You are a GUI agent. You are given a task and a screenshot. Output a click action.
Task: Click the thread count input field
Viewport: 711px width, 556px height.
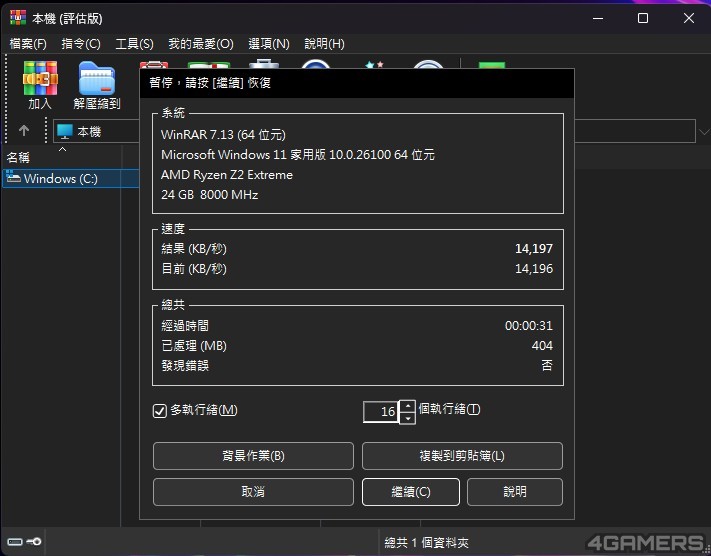point(380,411)
